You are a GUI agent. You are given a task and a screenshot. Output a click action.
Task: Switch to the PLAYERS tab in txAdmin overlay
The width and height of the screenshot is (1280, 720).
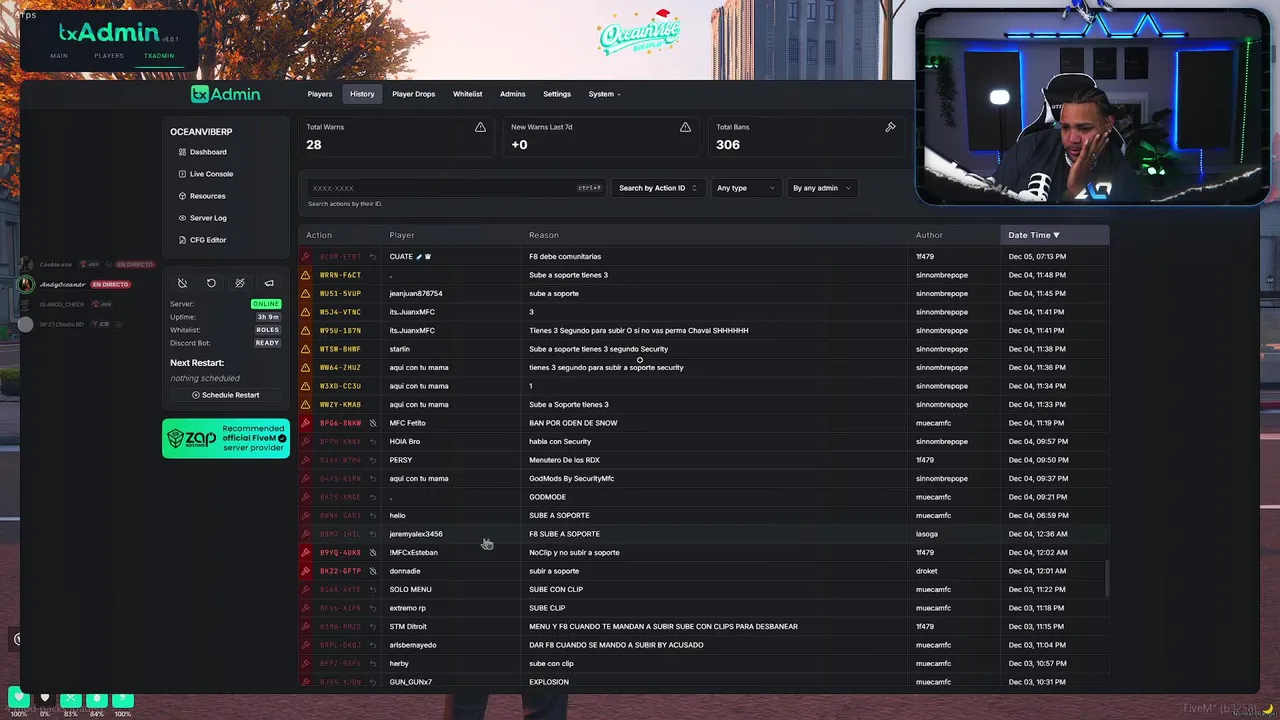pos(109,56)
